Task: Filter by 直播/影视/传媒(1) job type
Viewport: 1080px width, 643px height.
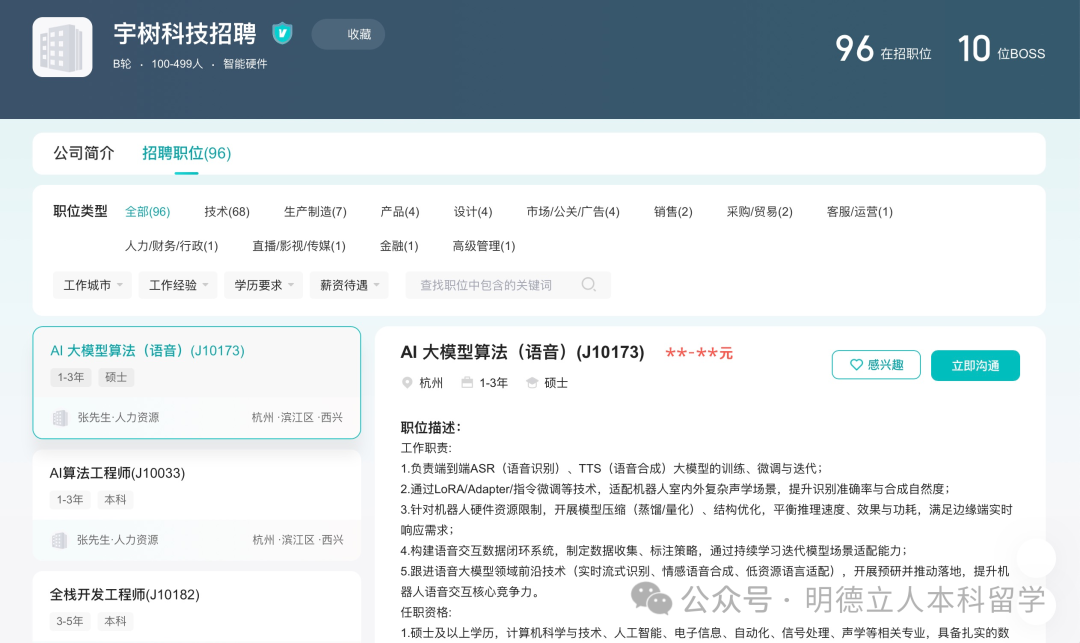Action: click(x=299, y=246)
